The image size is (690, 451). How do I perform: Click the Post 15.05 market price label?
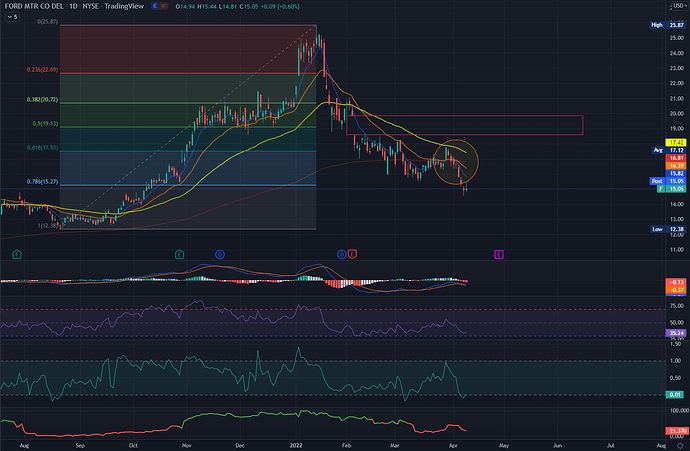[668, 181]
